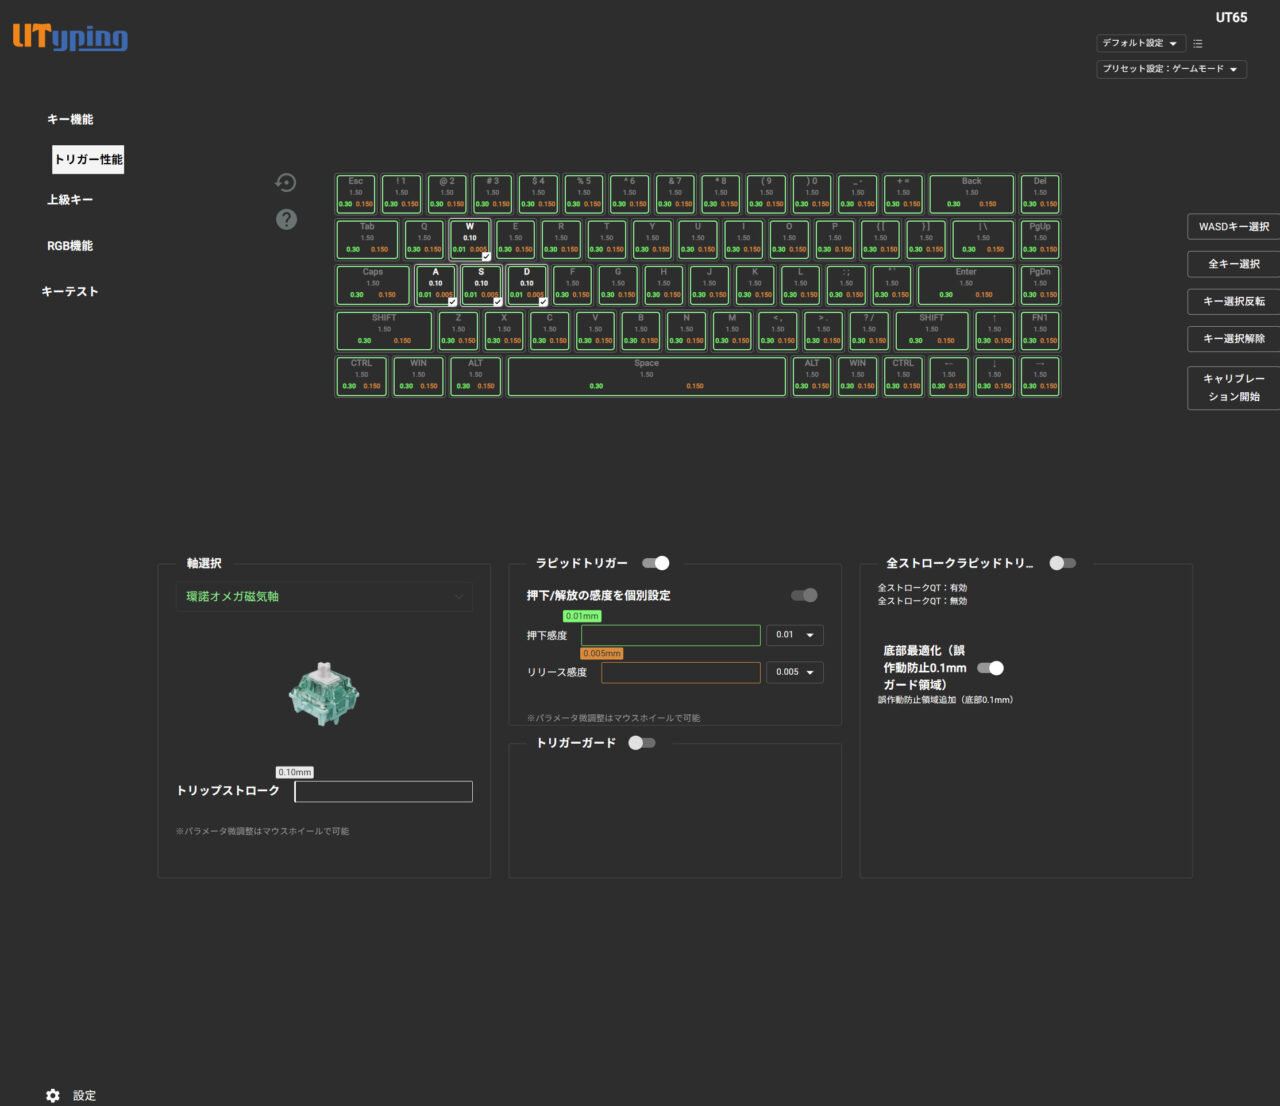
Task: Switch to the RGB機能 section
Action: [x=70, y=246]
